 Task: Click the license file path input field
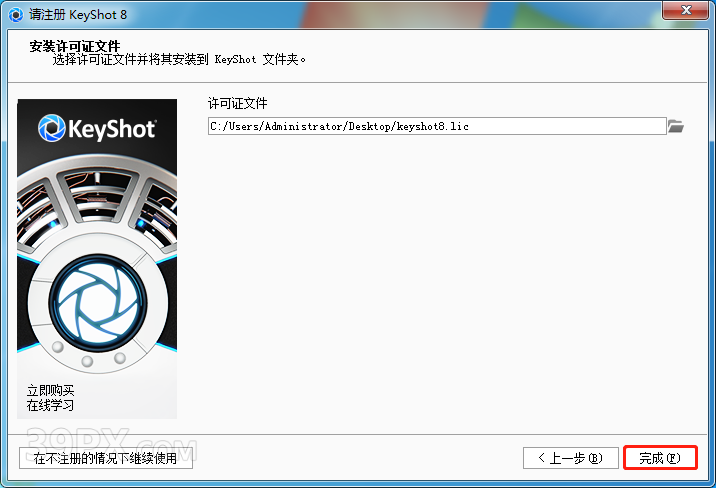point(436,127)
